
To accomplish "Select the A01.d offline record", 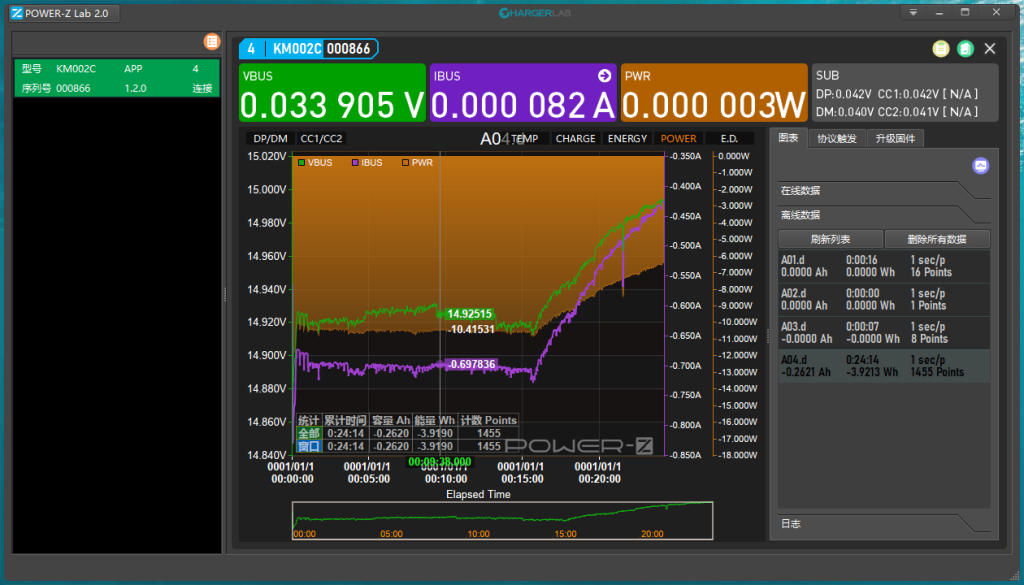I will point(884,266).
